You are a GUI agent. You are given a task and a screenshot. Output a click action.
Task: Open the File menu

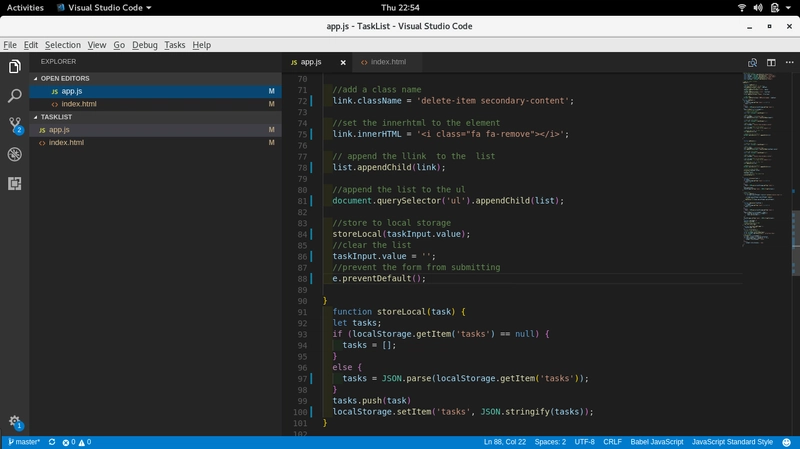[x=10, y=45]
